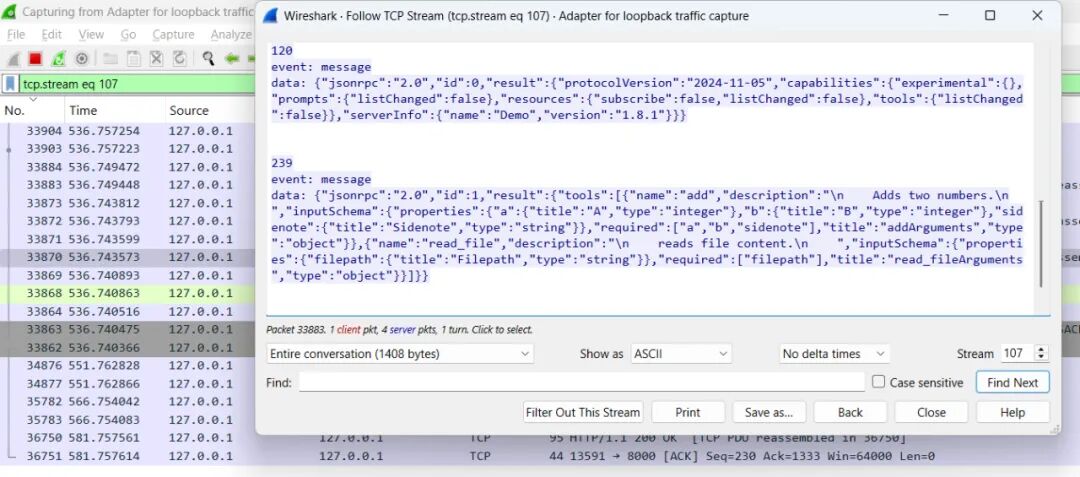The width and height of the screenshot is (1080, 477).
Task: Open the Go menu
Action: (128, 34)
